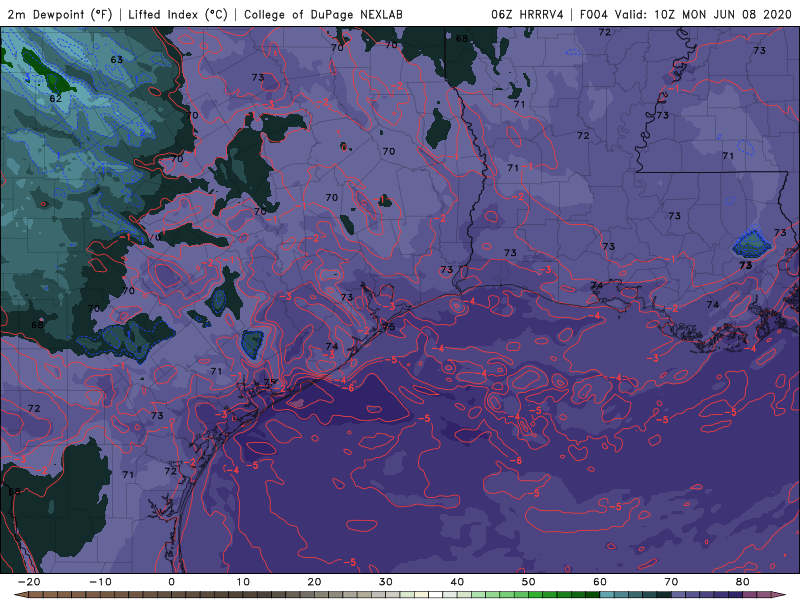Click the 'College of DuPage NEXLAB' label
This screenshot has height=600, width=800.
(x=323, y=15)
